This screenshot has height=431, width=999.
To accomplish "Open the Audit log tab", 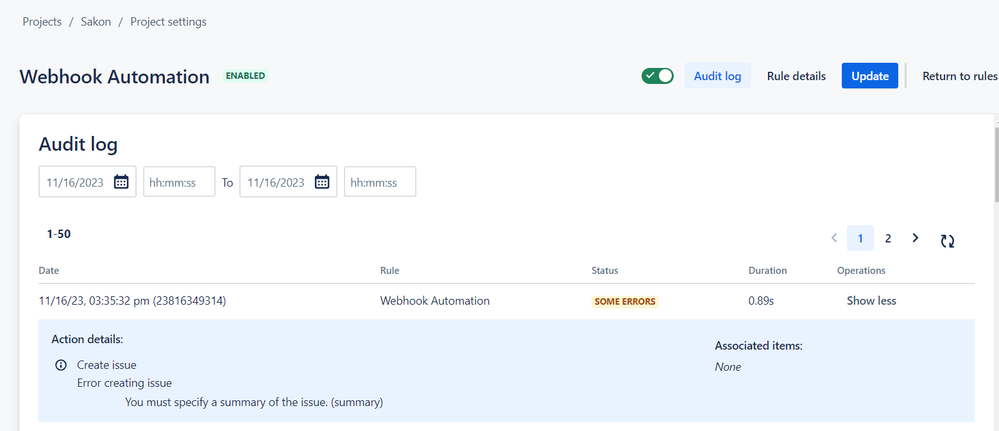I will pyautogui.click(x=717, y=76).
